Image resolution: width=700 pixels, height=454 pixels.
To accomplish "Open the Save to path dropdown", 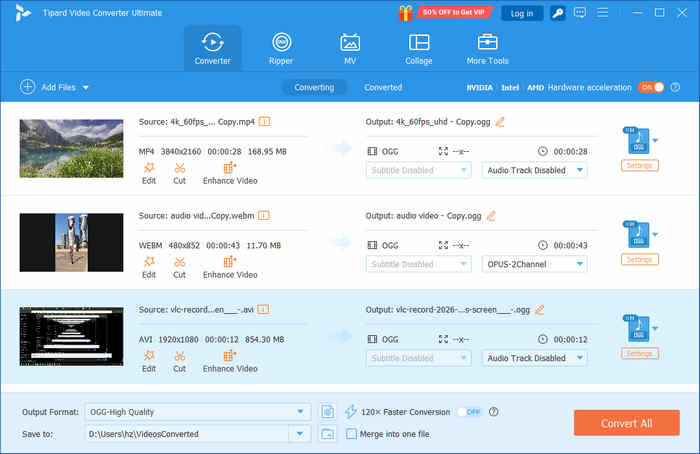I will pyautogui.click(x=300, y=434).
